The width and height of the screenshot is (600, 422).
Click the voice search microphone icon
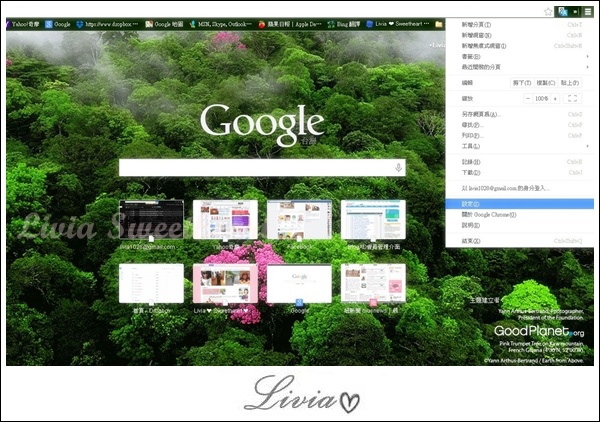[x=398, y=168]
